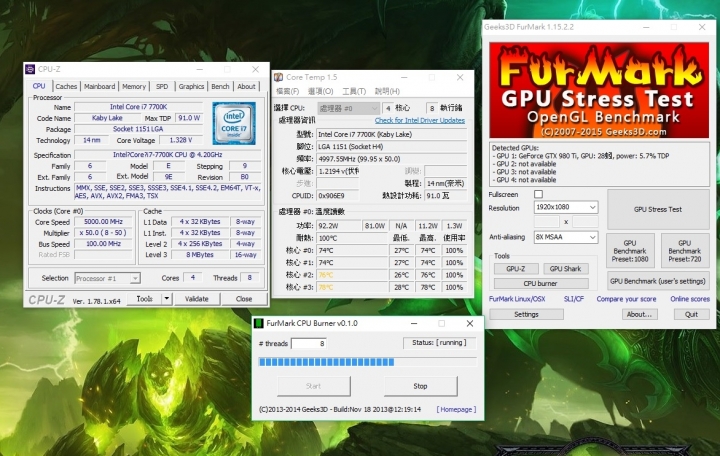Image resolution: width=720 pixels, height=456 pixels.
Task: Click the Intel Core i7 7700K name field in CPU-Z
Action: coord(138,107)
